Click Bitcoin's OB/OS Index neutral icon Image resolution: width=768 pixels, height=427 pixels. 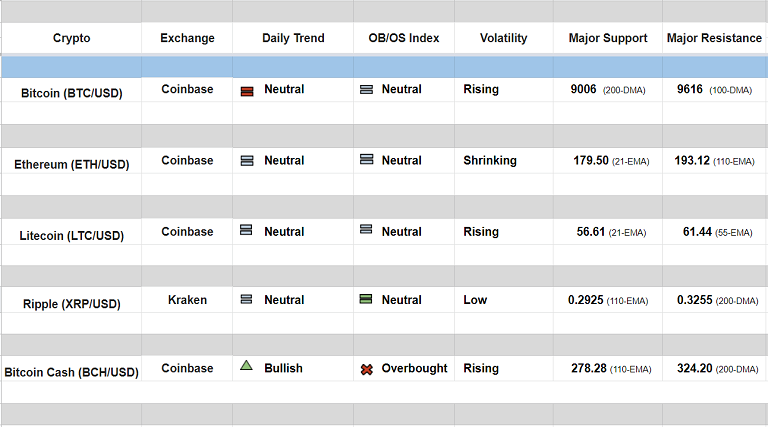click(x=366, y=90)
